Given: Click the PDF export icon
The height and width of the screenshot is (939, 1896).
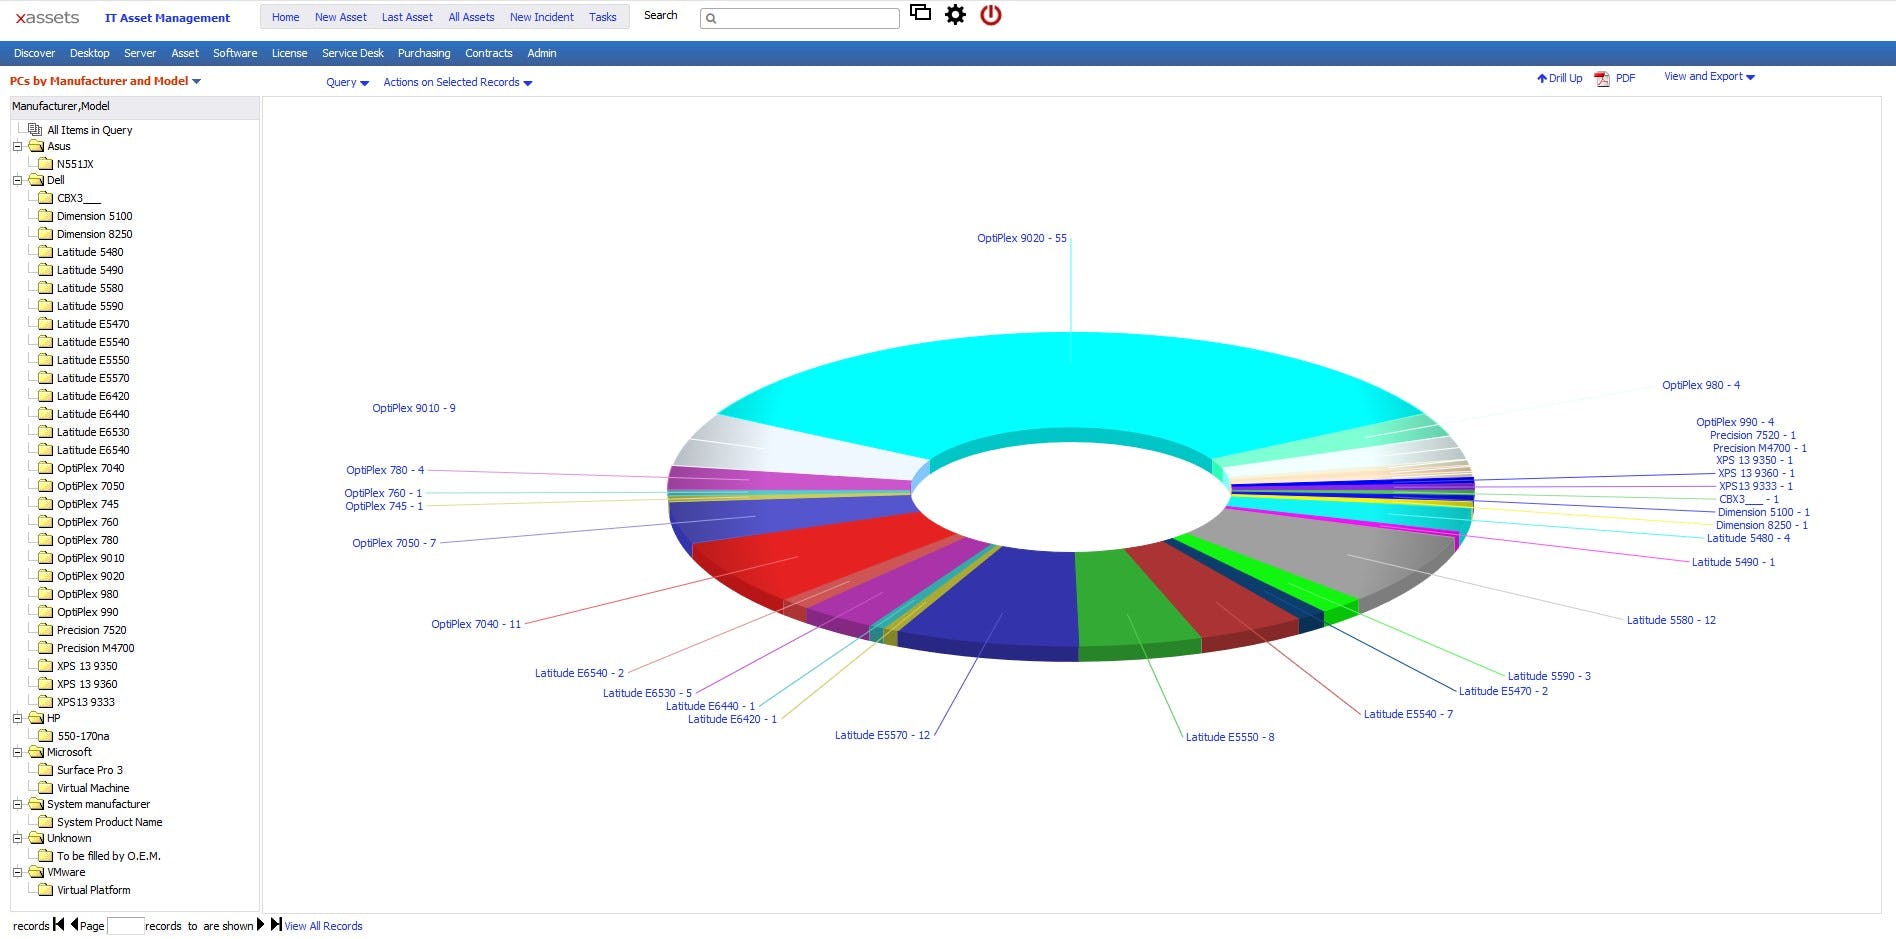Looking at the screenshot, I should [1602, 77].
